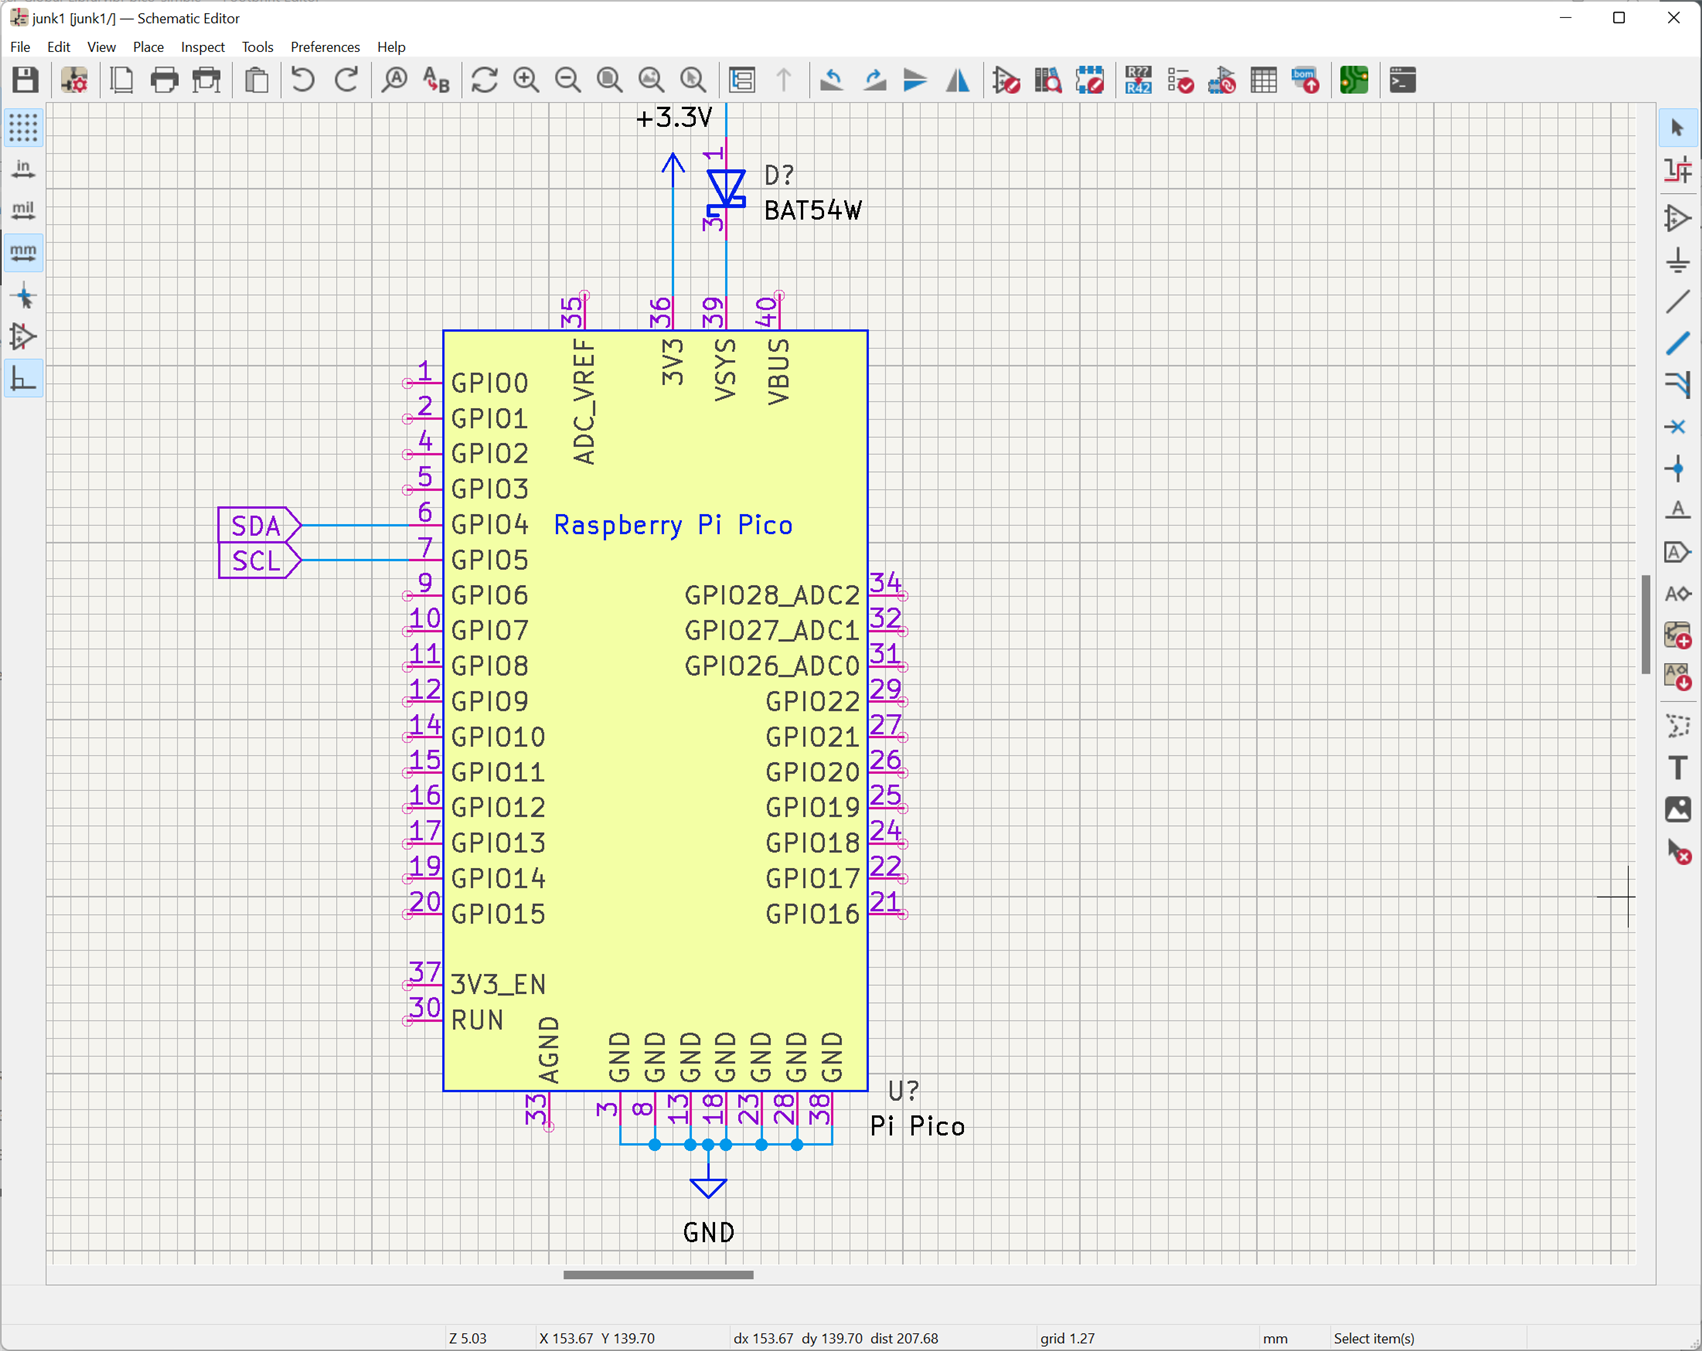The height and width of the screenshot is (1351, 1702).
Task: Mirror selection horizontally
Action: click(957, 80)
